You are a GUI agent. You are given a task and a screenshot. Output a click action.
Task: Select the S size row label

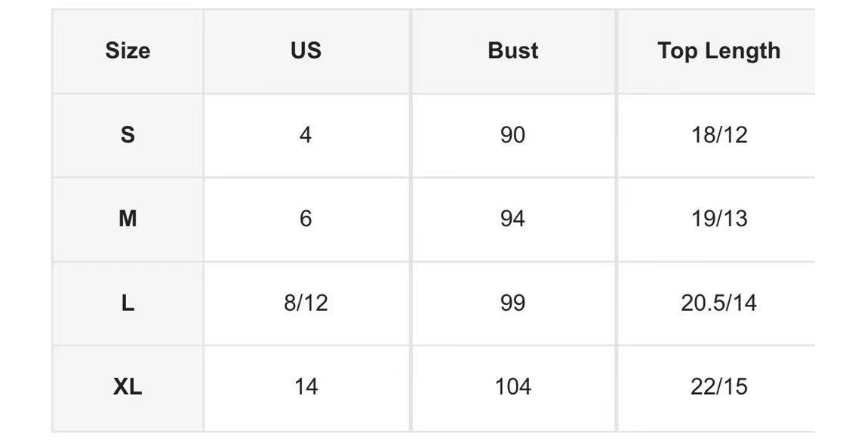click(127, 136)
